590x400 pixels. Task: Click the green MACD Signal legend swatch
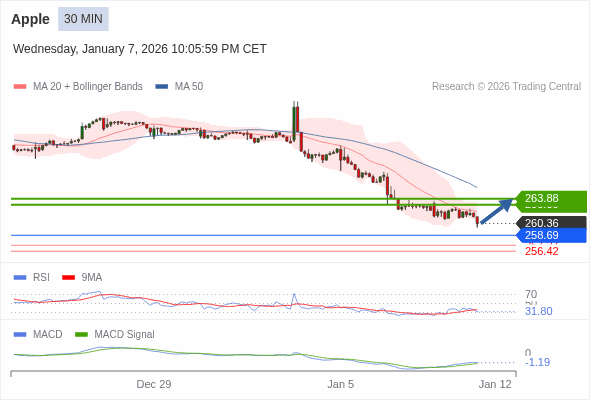81,335
